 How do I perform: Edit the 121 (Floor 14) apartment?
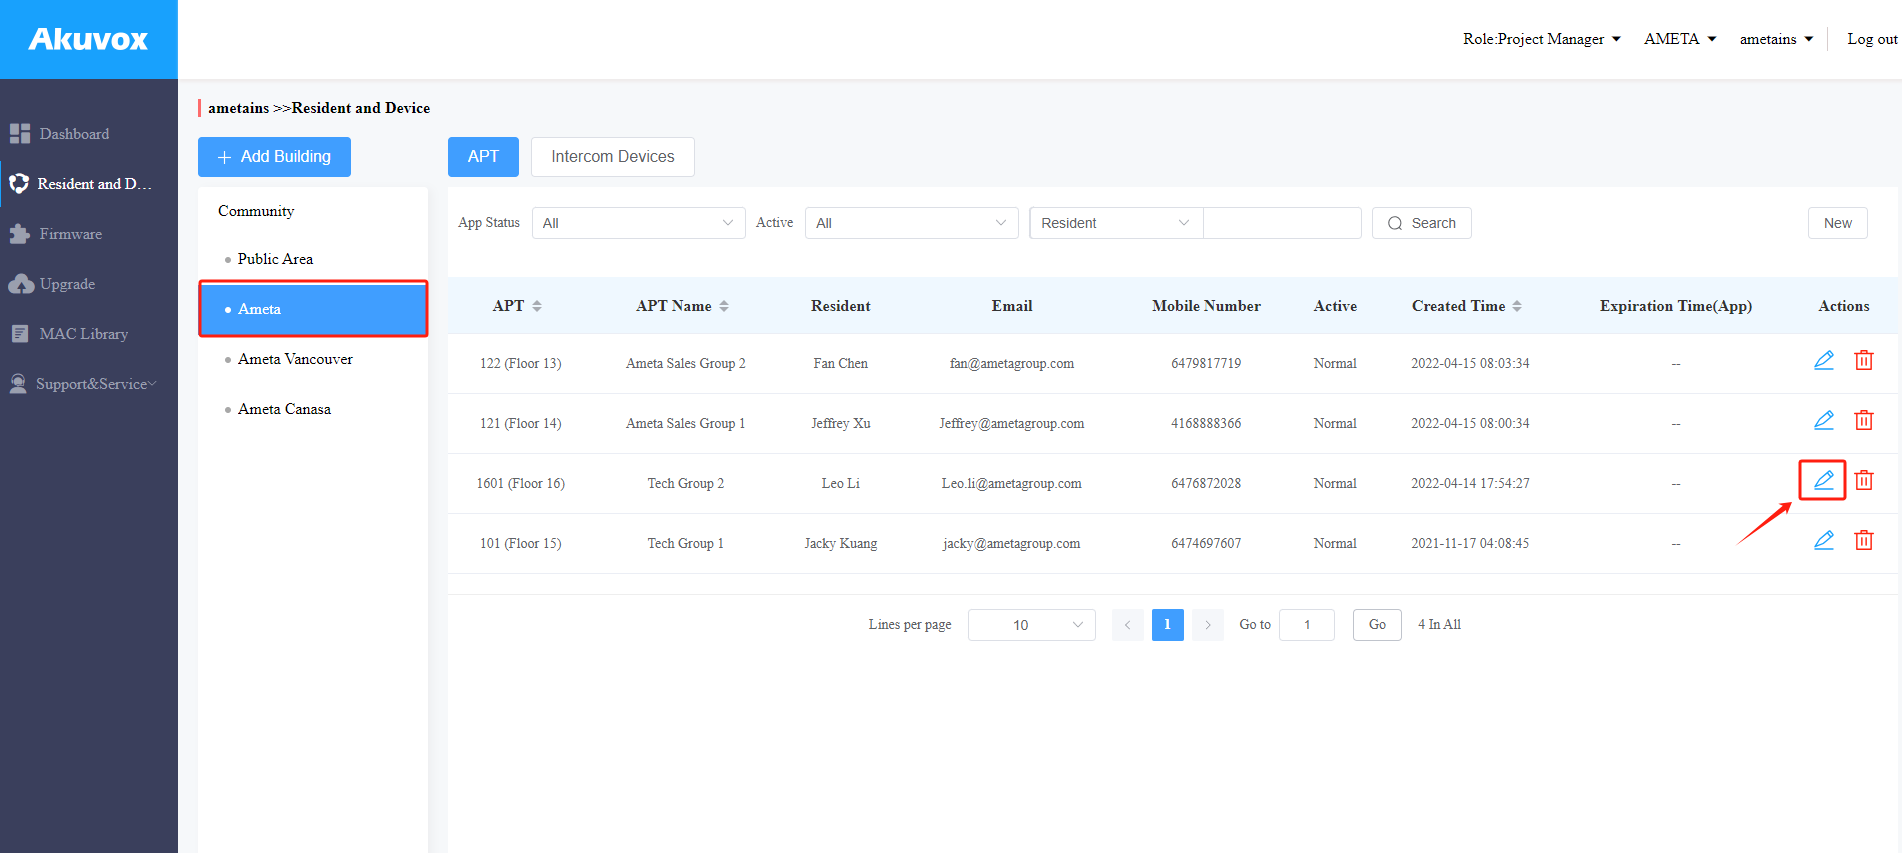[x=1824, y=420]
